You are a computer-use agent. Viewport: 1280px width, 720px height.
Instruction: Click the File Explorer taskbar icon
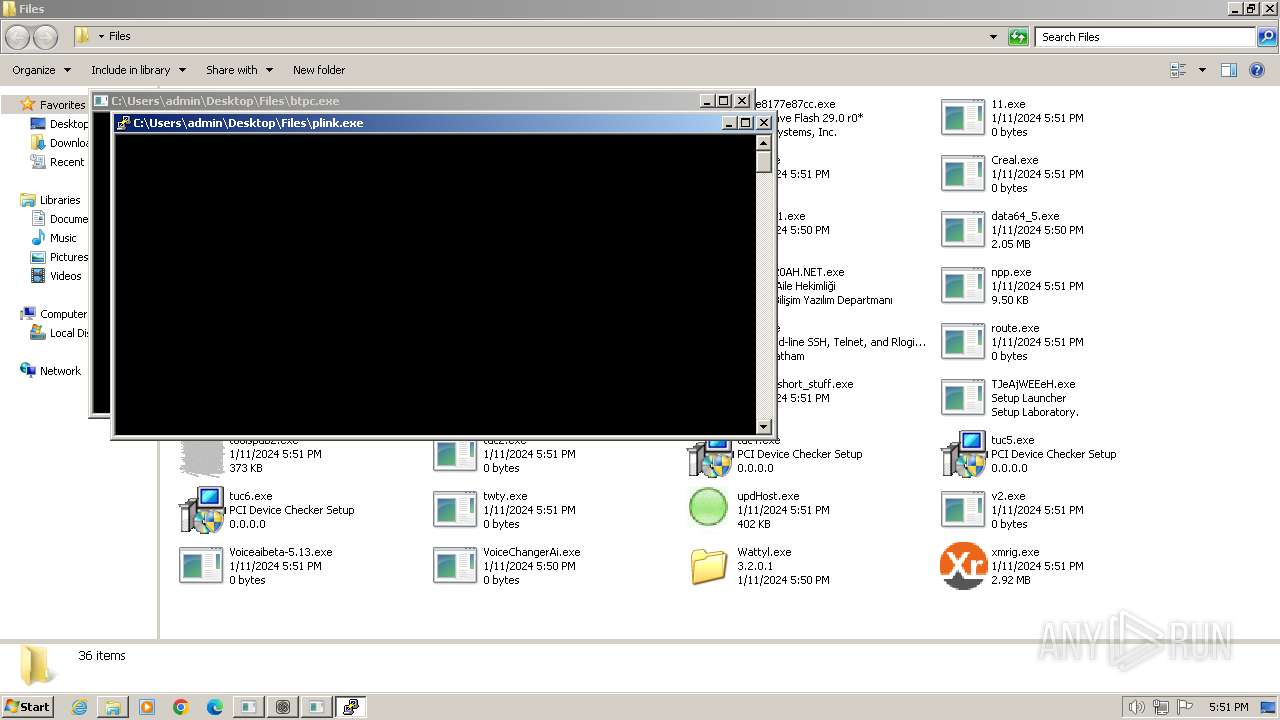coord(113,707)
